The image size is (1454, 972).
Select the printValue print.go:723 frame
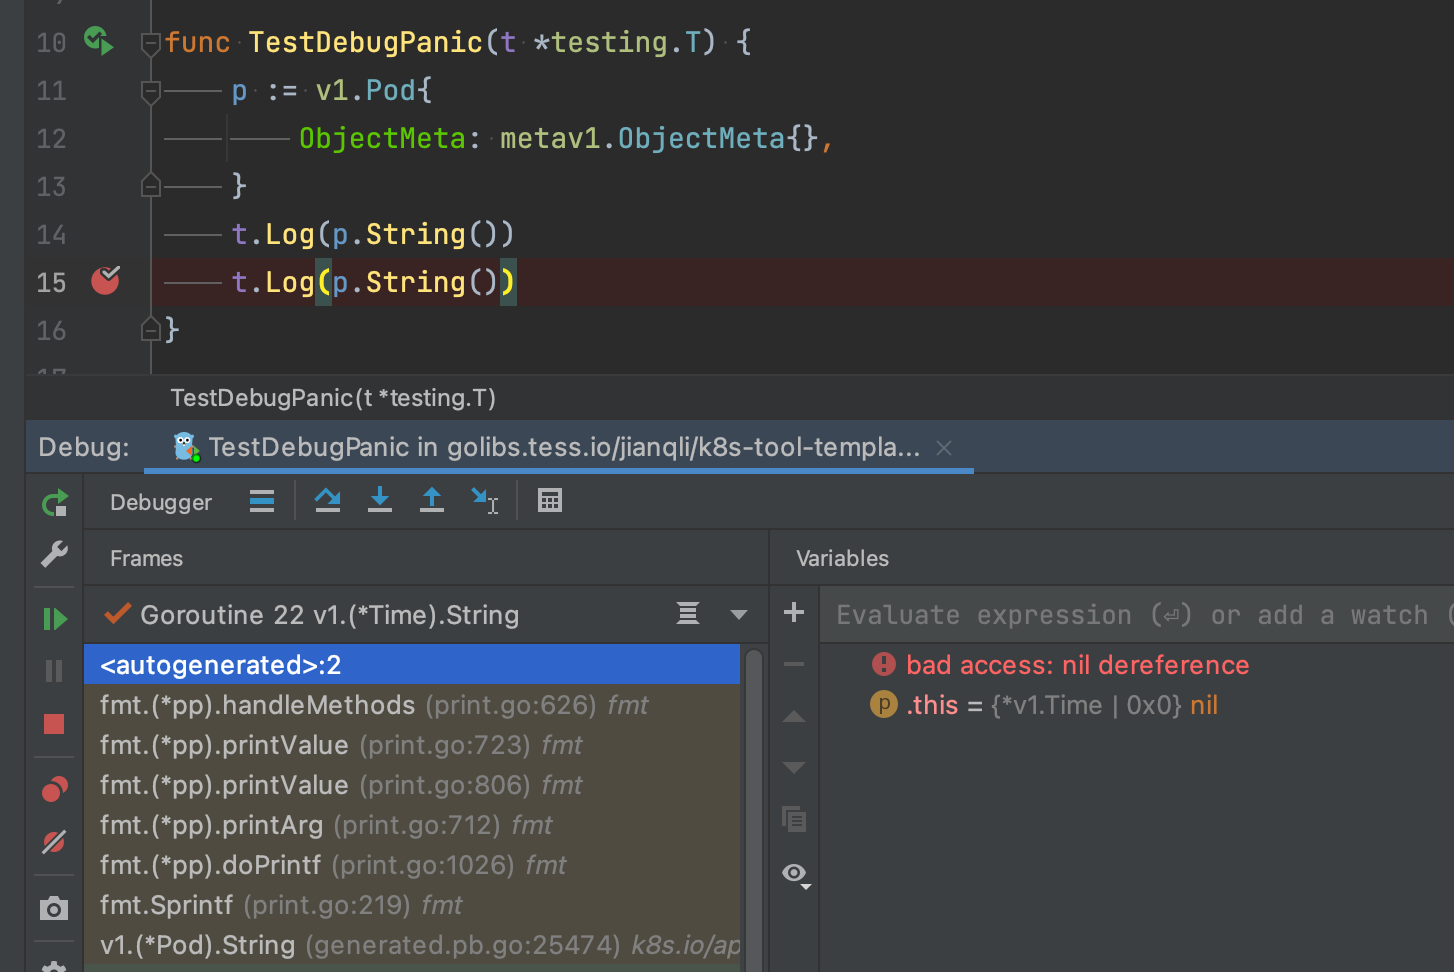tap(412, 745)
